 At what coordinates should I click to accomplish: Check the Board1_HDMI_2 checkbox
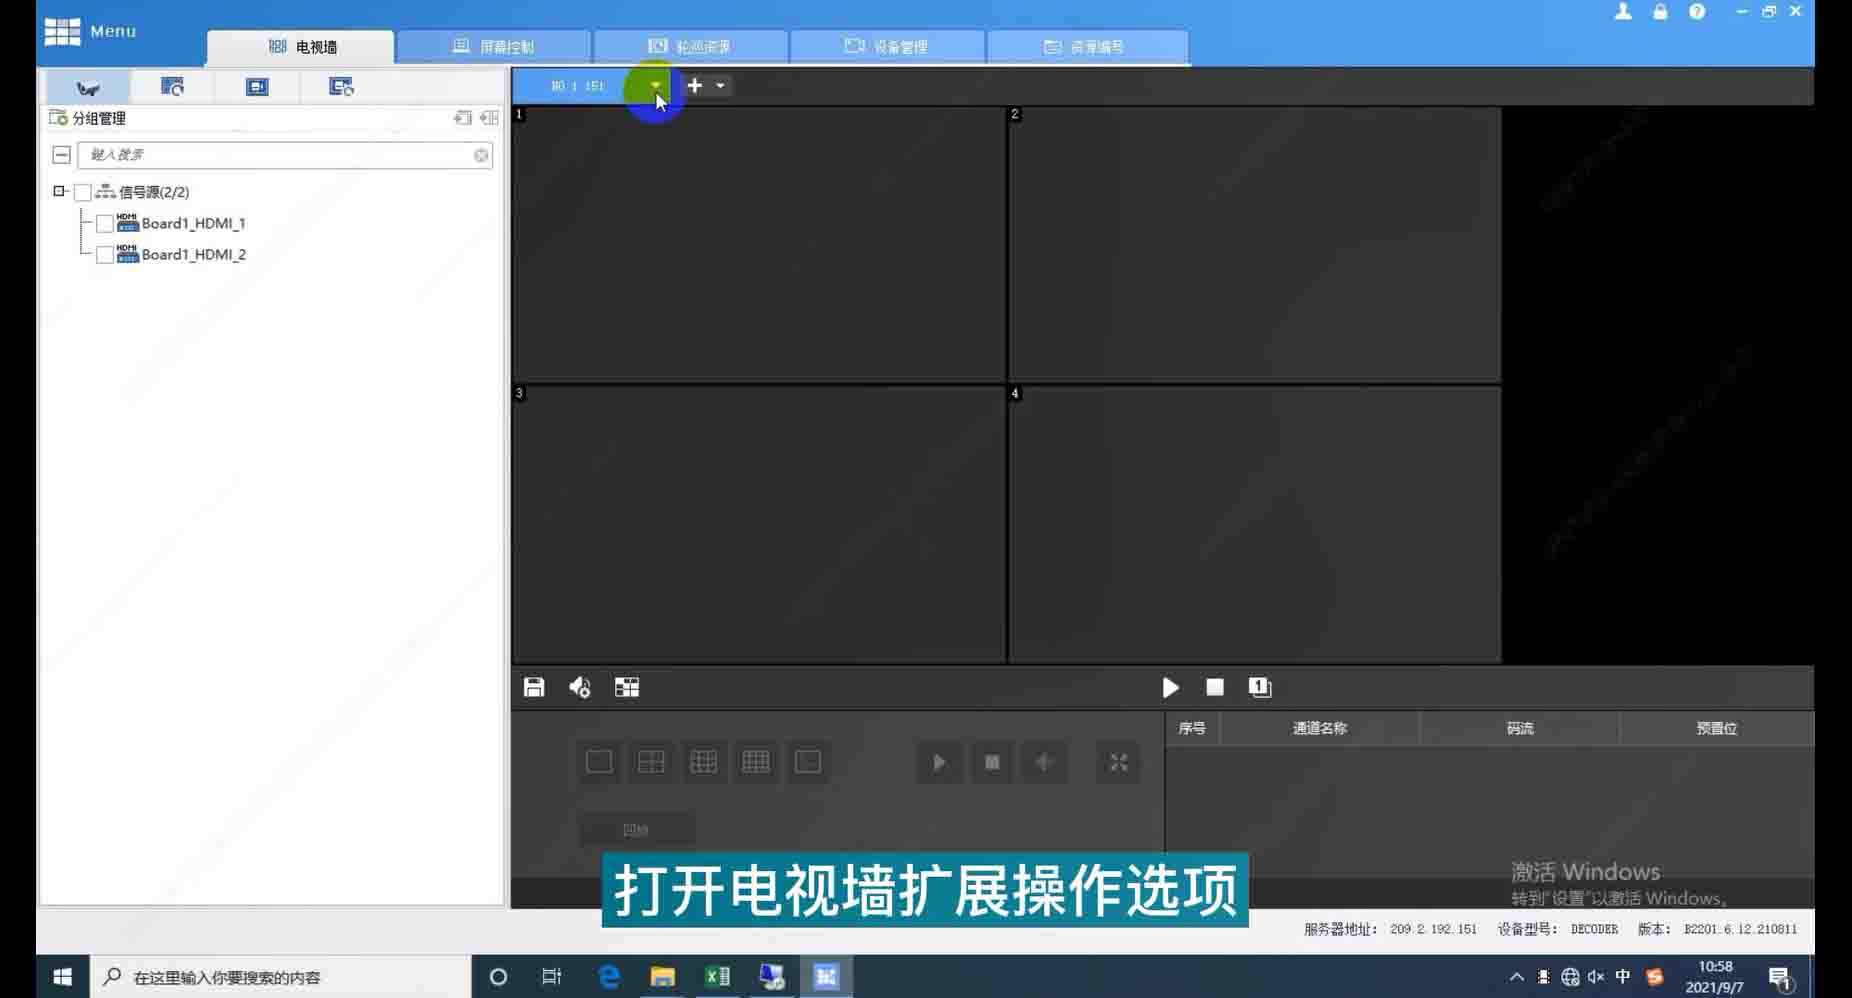pos(104,254)
